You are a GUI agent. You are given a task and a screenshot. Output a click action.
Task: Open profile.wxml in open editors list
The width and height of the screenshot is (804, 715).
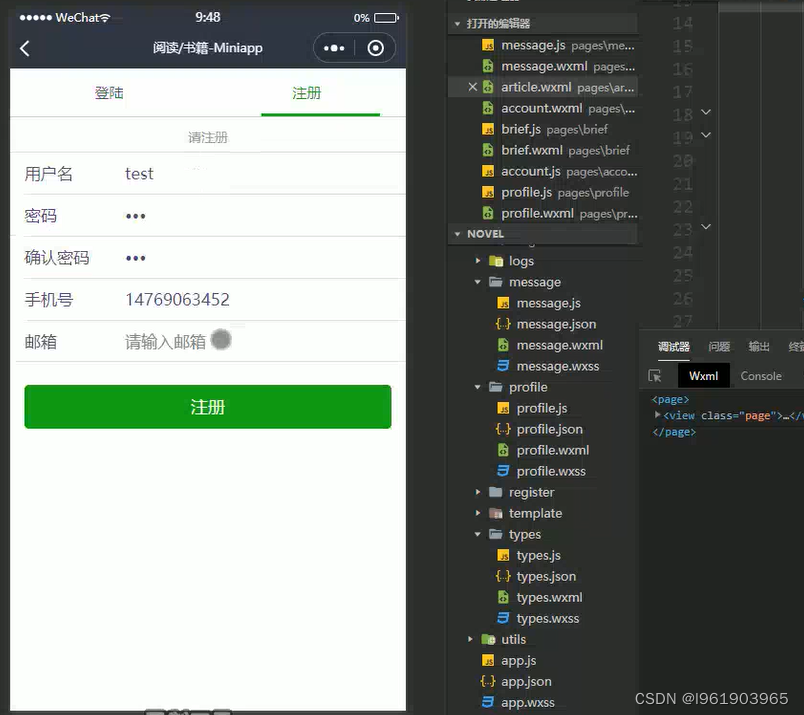[559, 213]
